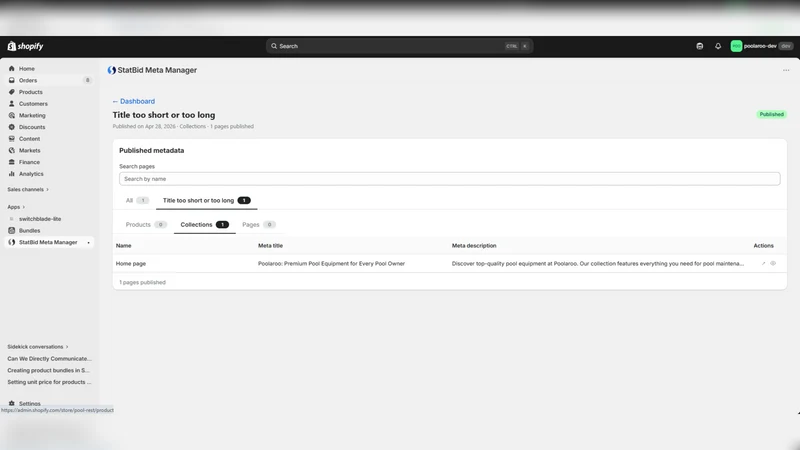Click the Settings gear icon
The image size is (800, 450).
coord(12,403)
